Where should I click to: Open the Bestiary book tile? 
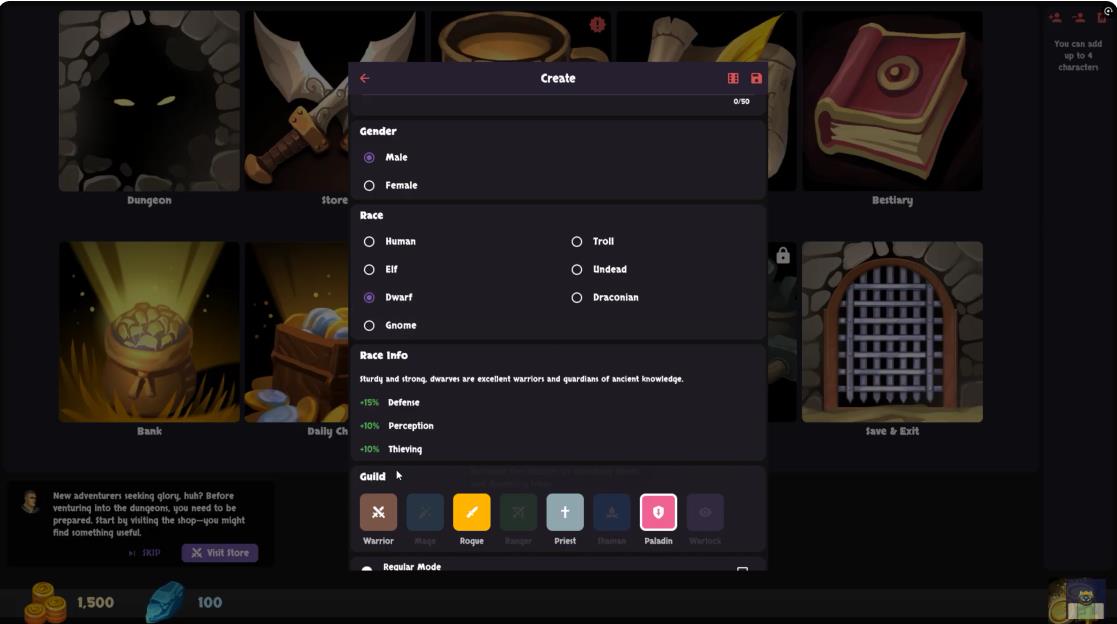click(x=891, y=101)
